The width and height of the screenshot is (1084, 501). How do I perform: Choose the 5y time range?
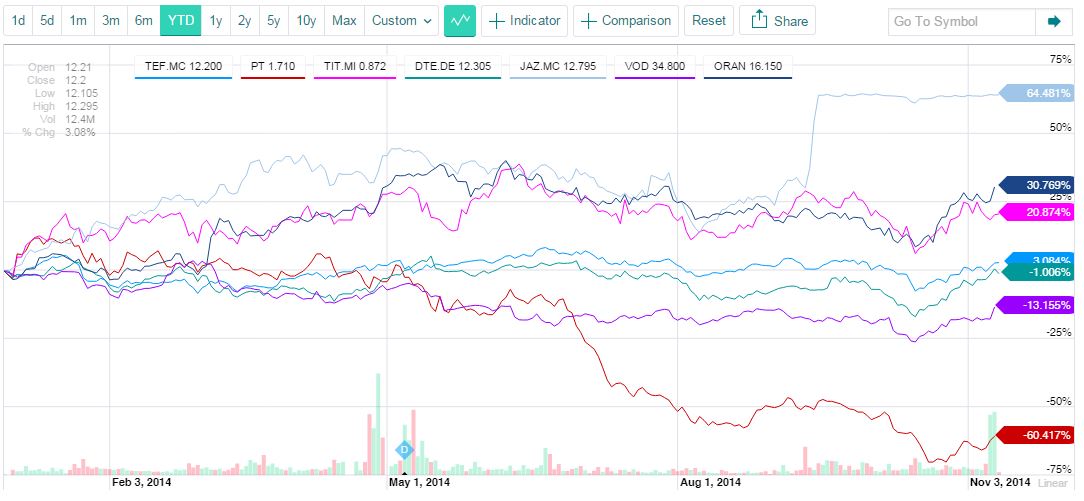click(274, 20)
